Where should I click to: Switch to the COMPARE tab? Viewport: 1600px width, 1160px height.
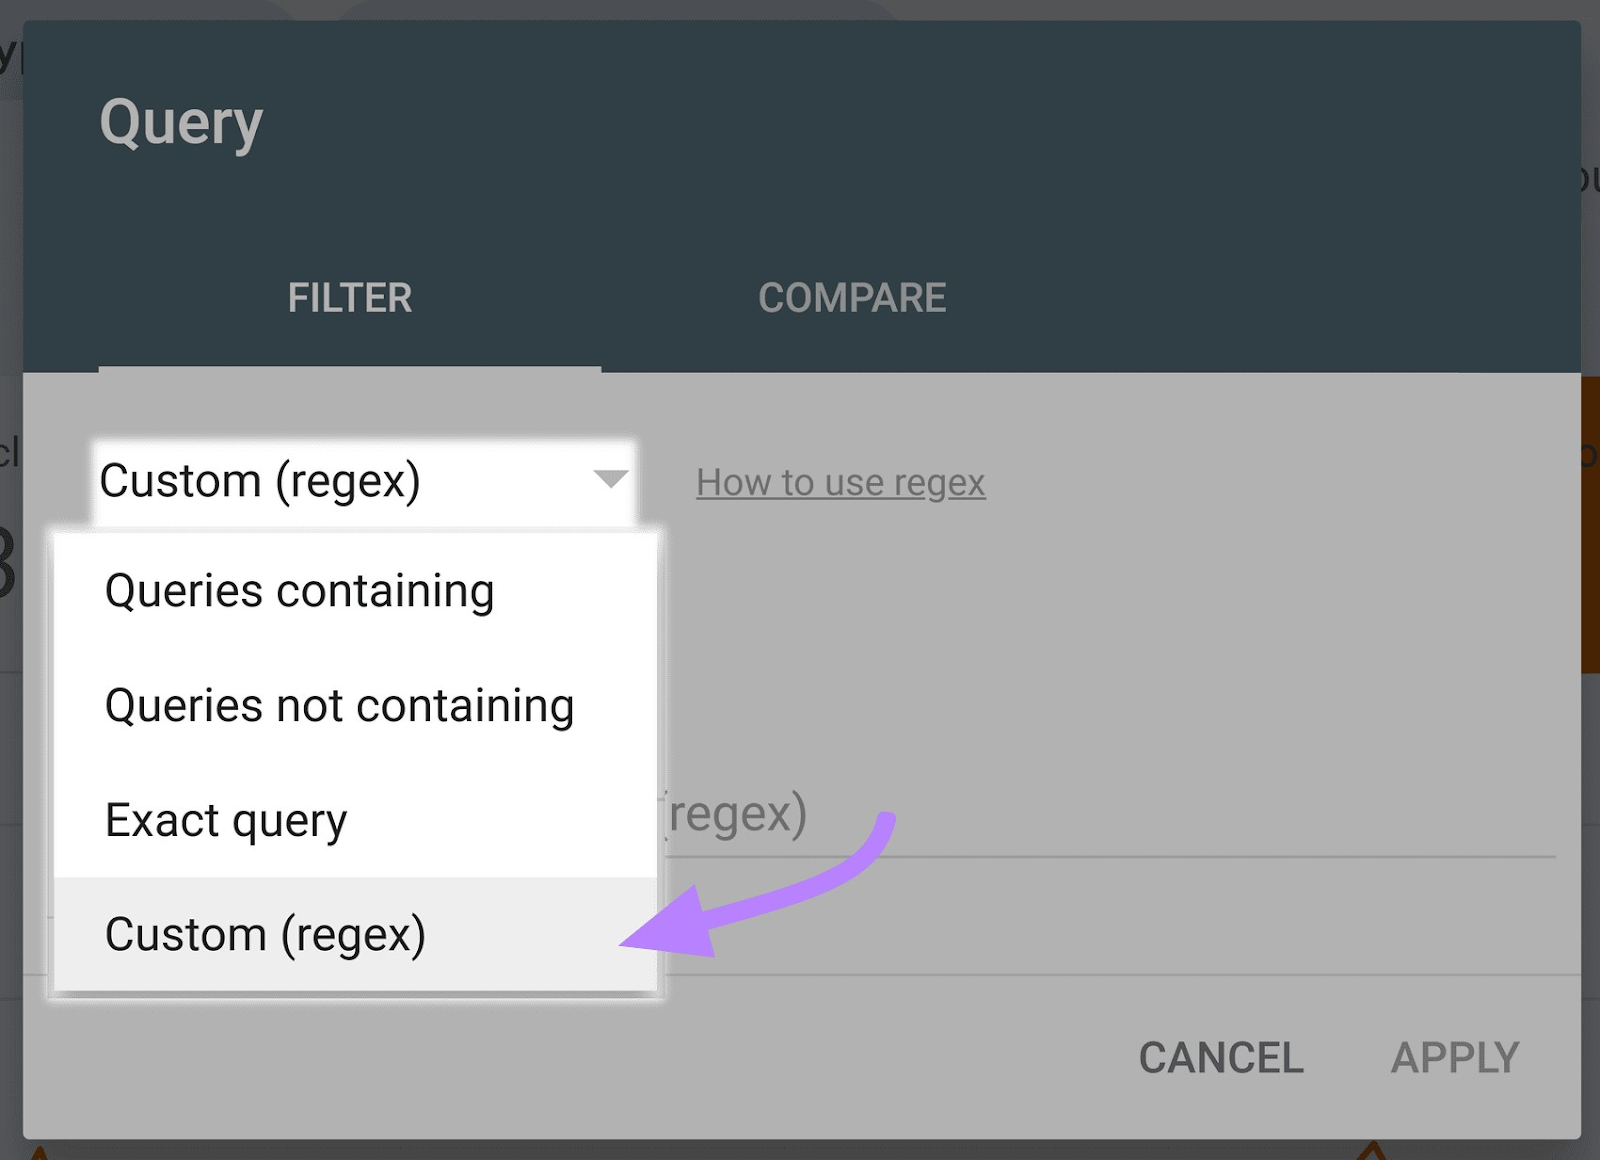[x=852, y=298]
